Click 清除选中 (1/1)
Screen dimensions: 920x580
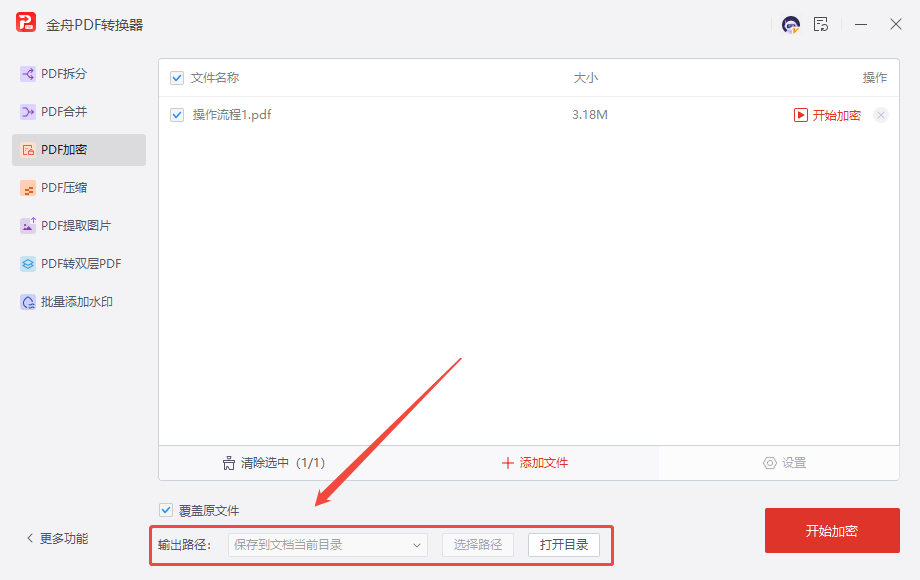coord(274,463)
